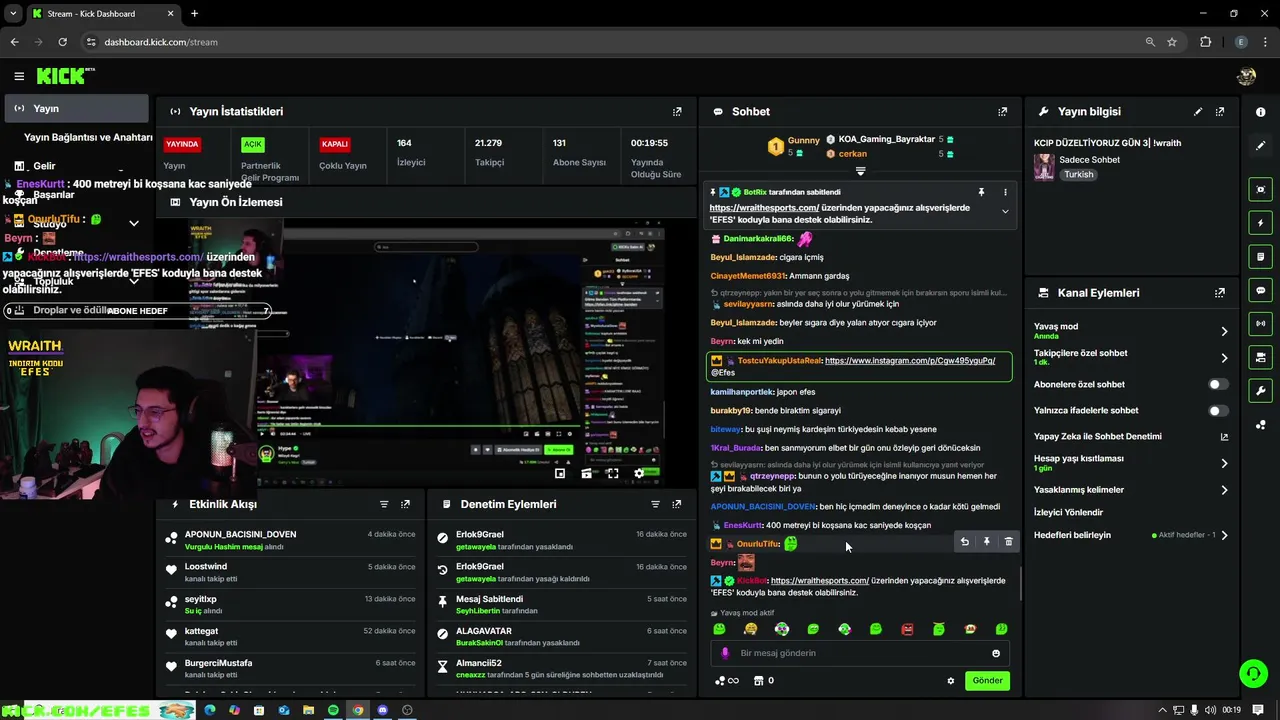Expand Hesap yaşı kısıtlaması options
The height and width of the screenshot is (720, 1280).
[1224, 463]
